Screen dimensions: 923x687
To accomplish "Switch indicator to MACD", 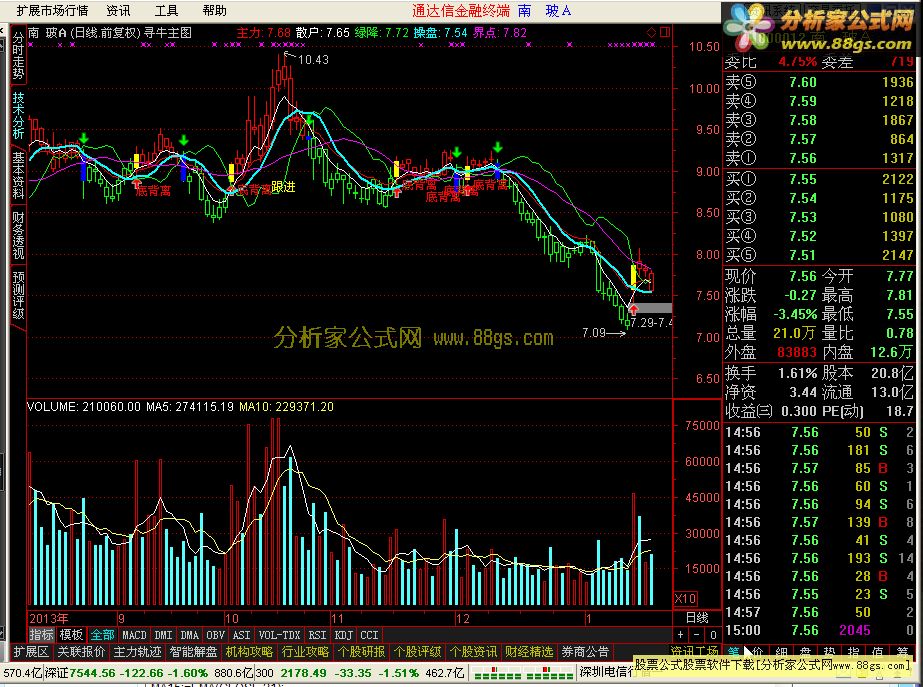I will click(x=134, y=635).
